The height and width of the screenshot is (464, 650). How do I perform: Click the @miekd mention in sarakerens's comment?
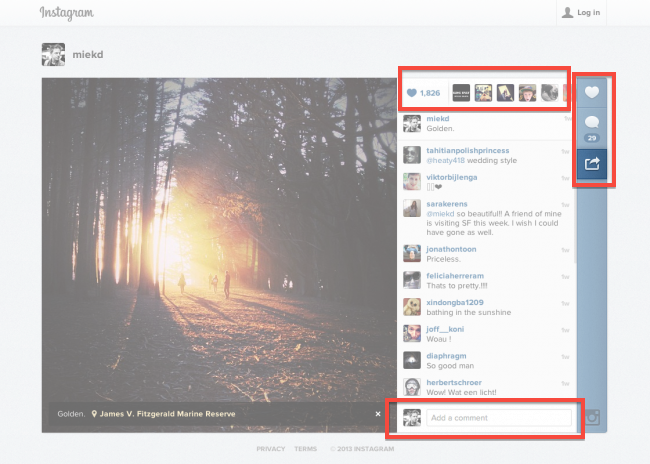pos(440,214)
